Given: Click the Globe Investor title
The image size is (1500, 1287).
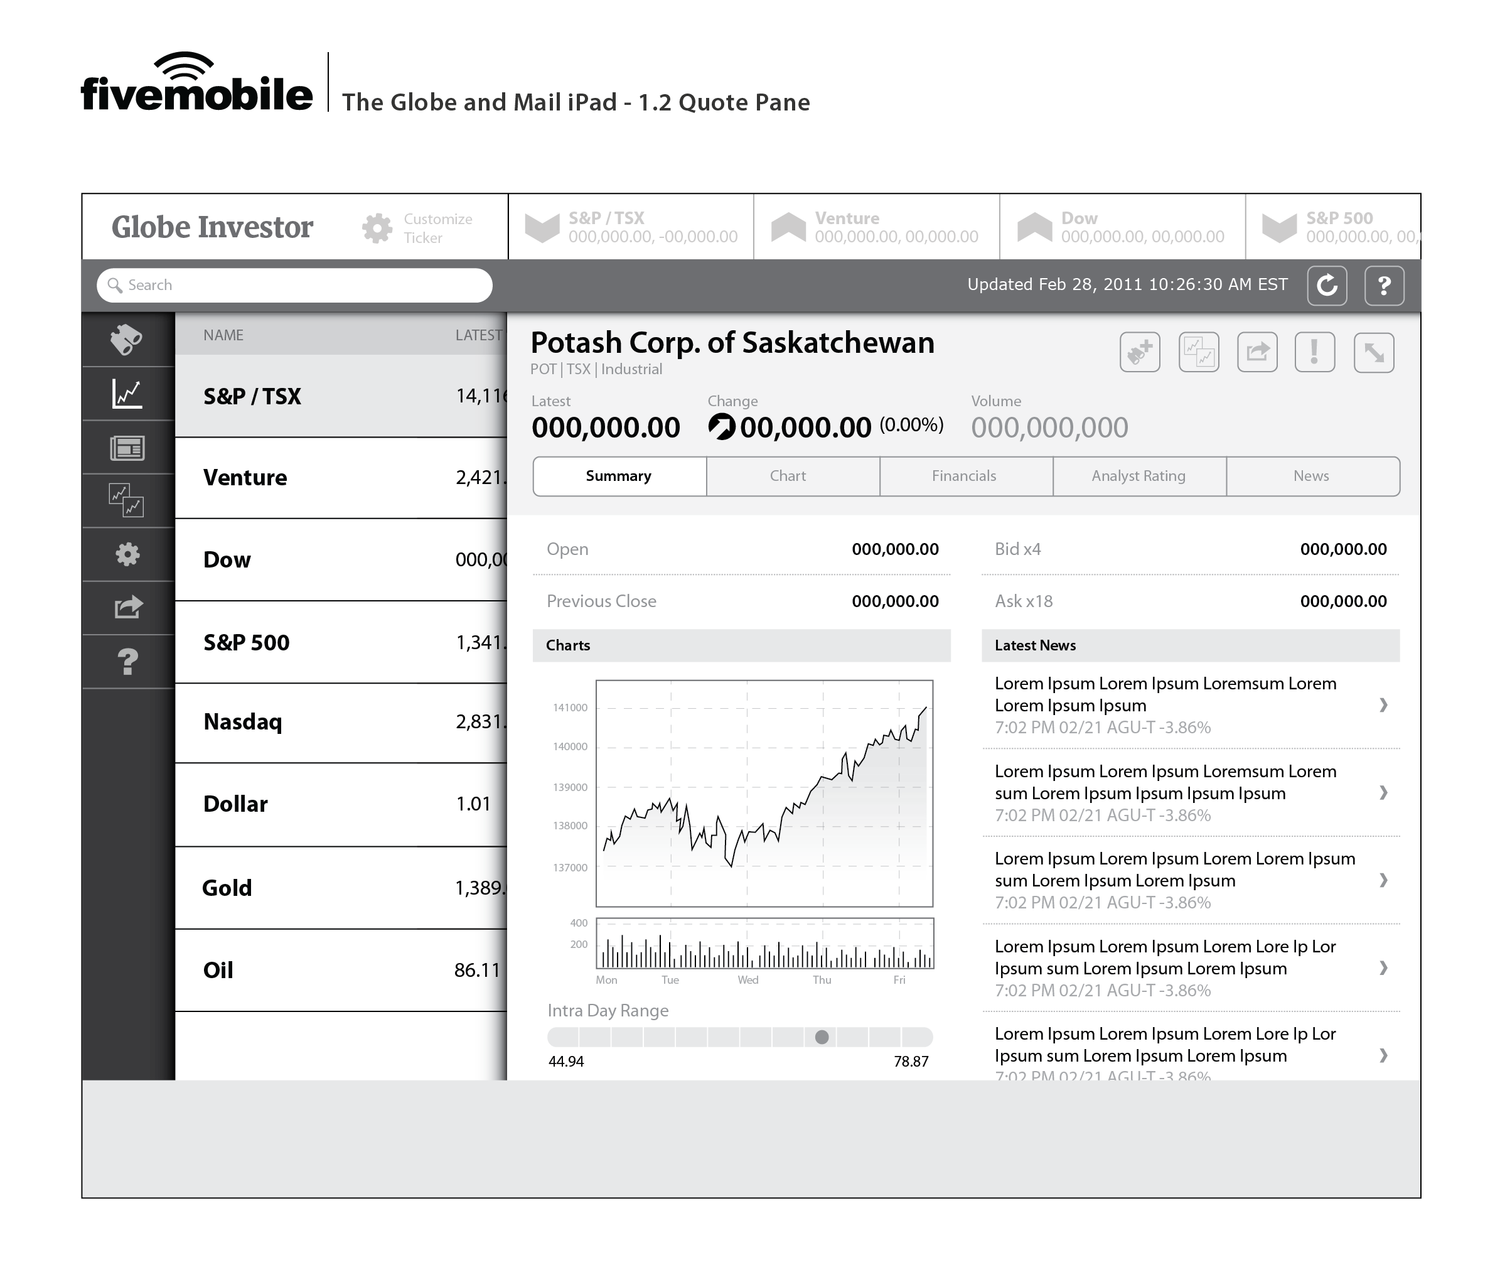Looking at the screenshot, I should click(x=212, y=227).
